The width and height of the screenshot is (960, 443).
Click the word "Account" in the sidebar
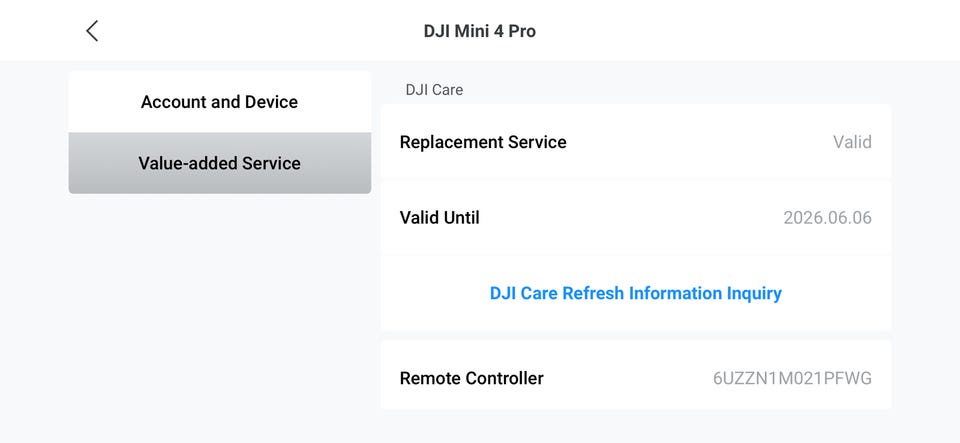(176, 102)
